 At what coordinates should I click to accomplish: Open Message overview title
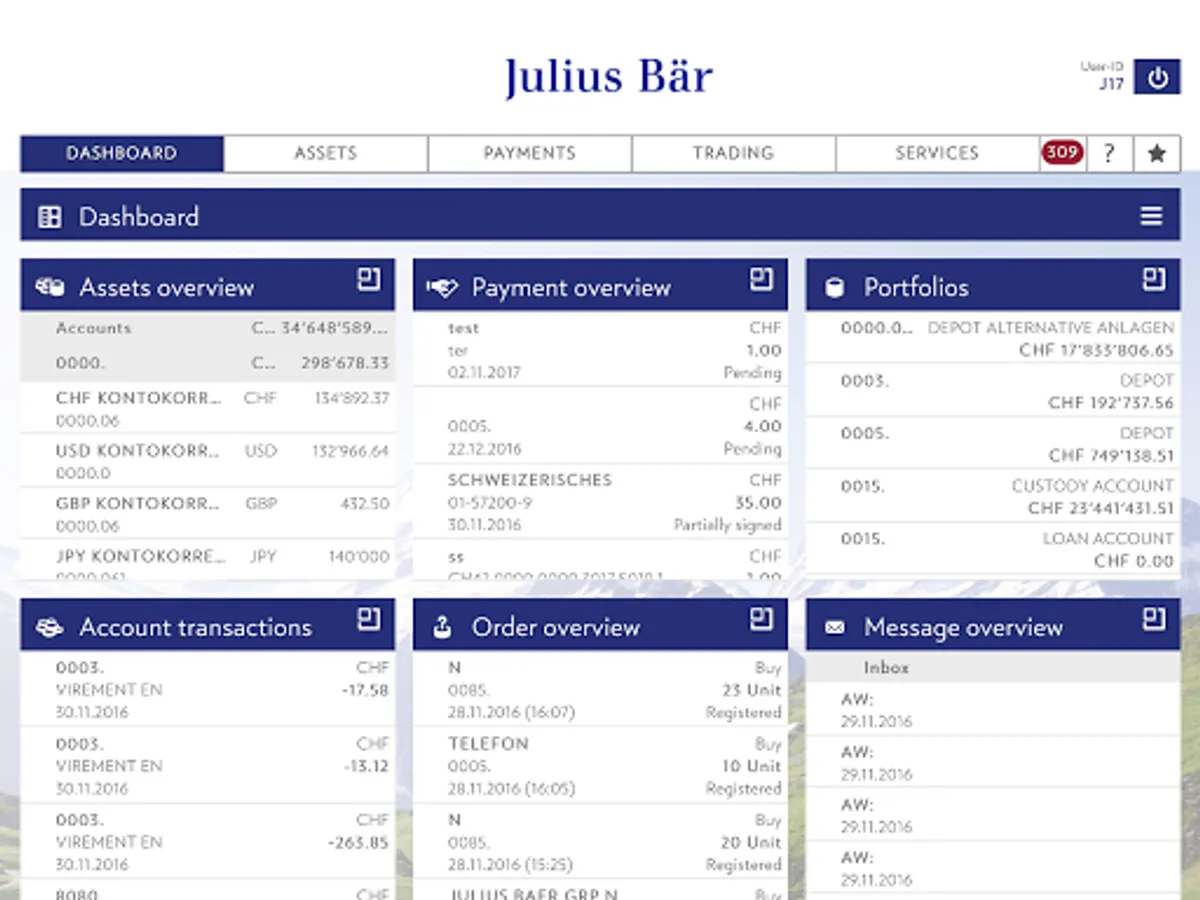[963, 628]
